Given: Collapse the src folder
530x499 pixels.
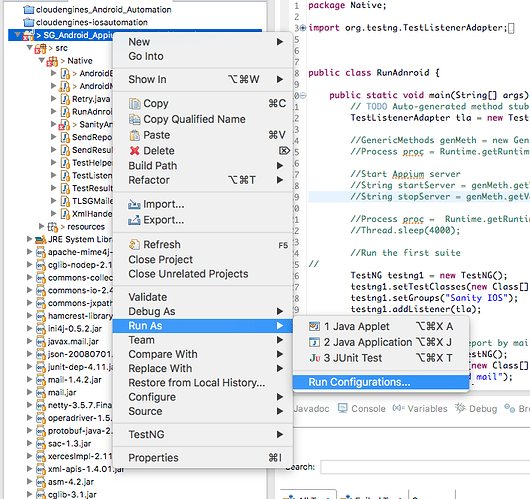Looking at the screenshot, I should tap(30, 47).
